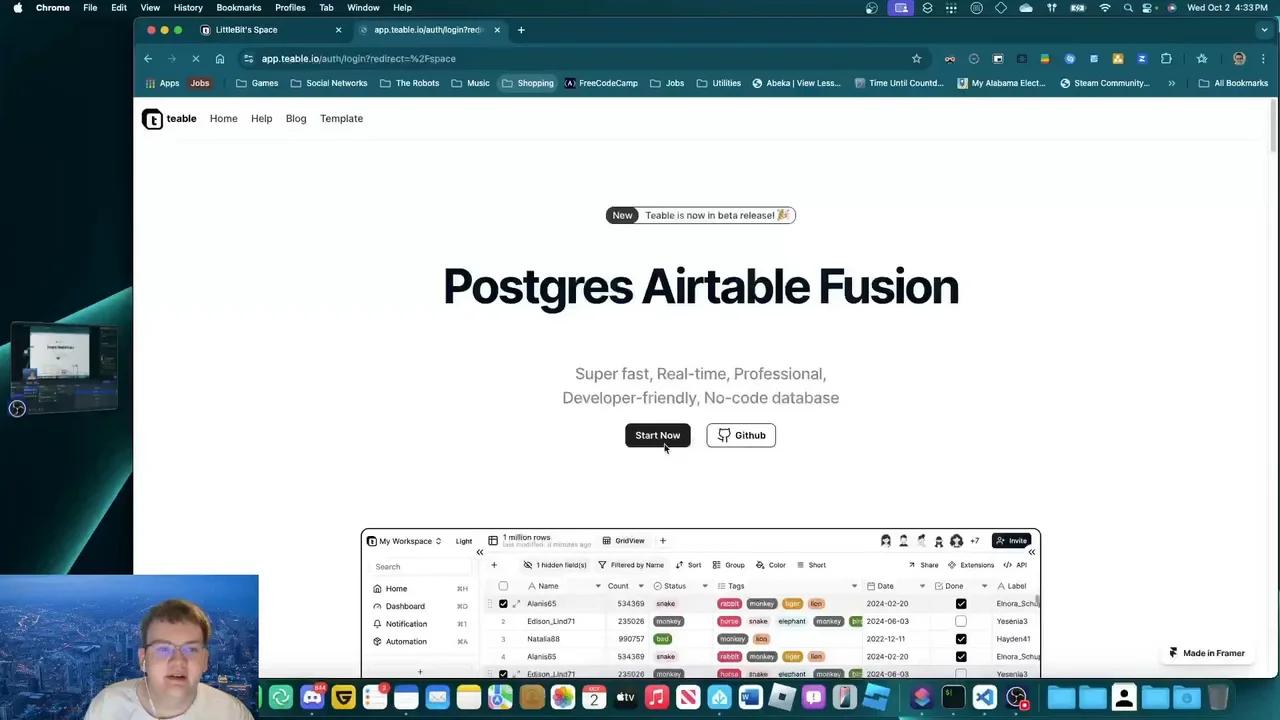Viewport: 1280px width, 720px height.
Task: Bookmark this page with the star icon
Action: click(x=916, y=59)
